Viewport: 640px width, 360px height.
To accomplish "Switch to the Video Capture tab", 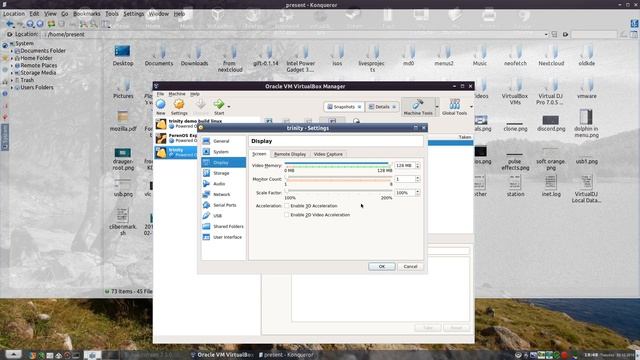I will (x=328, y=154).
